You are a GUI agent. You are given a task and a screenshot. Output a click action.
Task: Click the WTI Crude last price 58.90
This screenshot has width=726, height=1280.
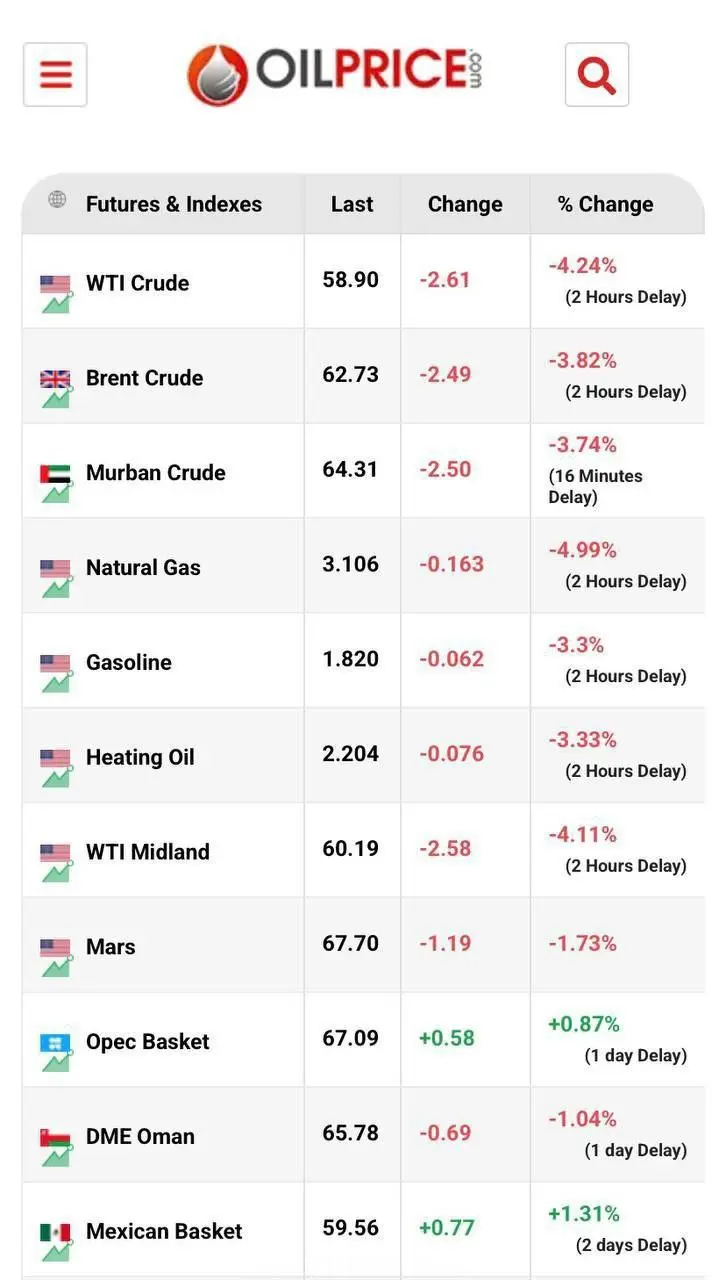pos(350,280)
